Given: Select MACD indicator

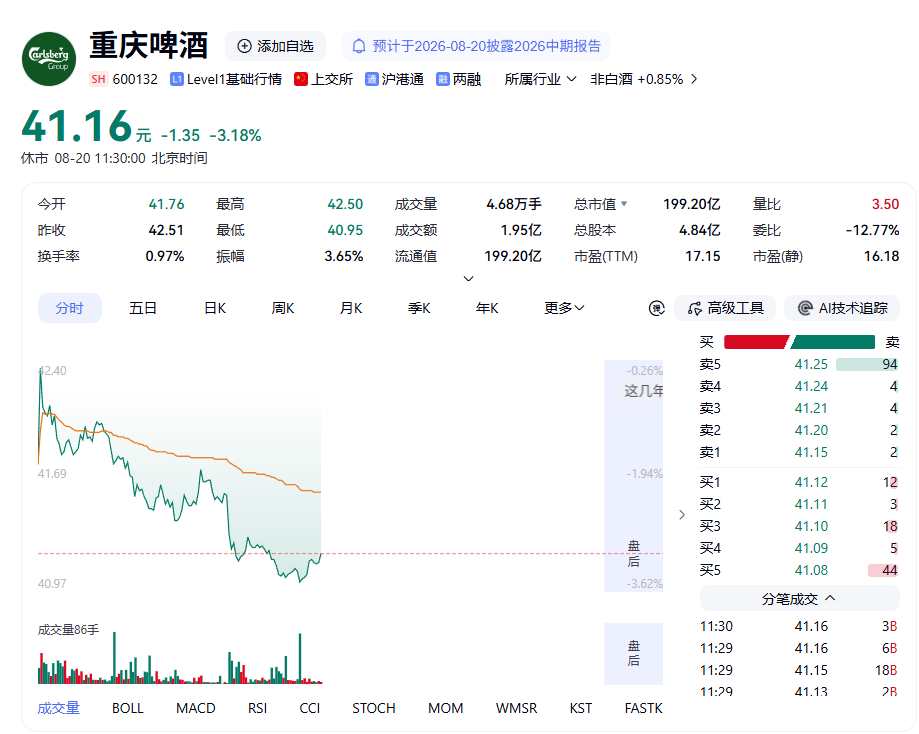Looking at the screenshot, I should click(x=196, y=708).
